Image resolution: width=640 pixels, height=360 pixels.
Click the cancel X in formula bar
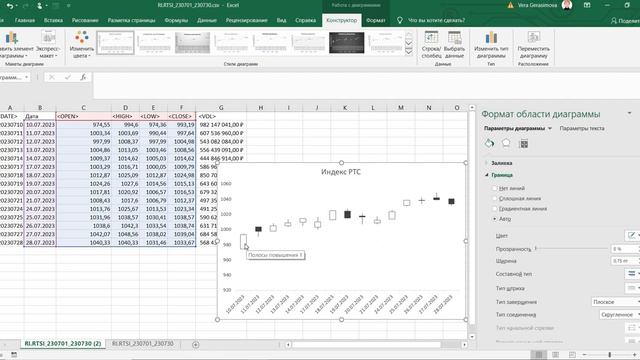[x=52, y=77]
